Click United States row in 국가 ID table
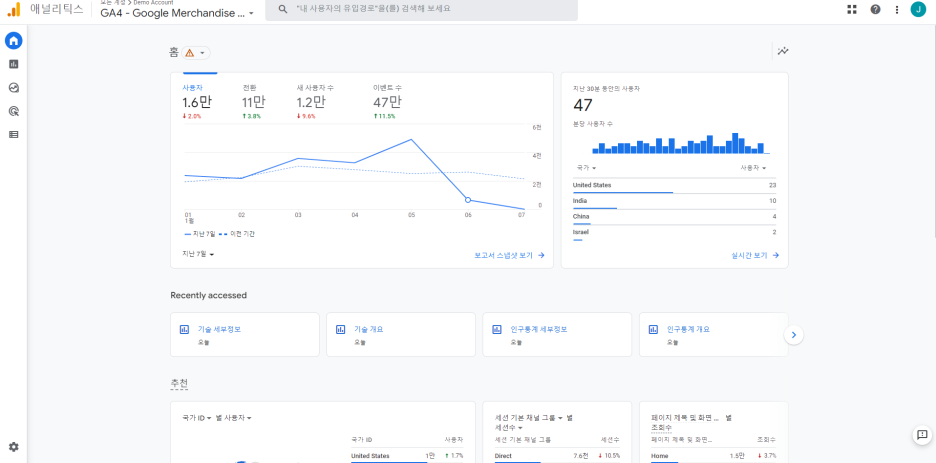Image resolution: width=936 pixels, height=463 pixels. (407, 456)
